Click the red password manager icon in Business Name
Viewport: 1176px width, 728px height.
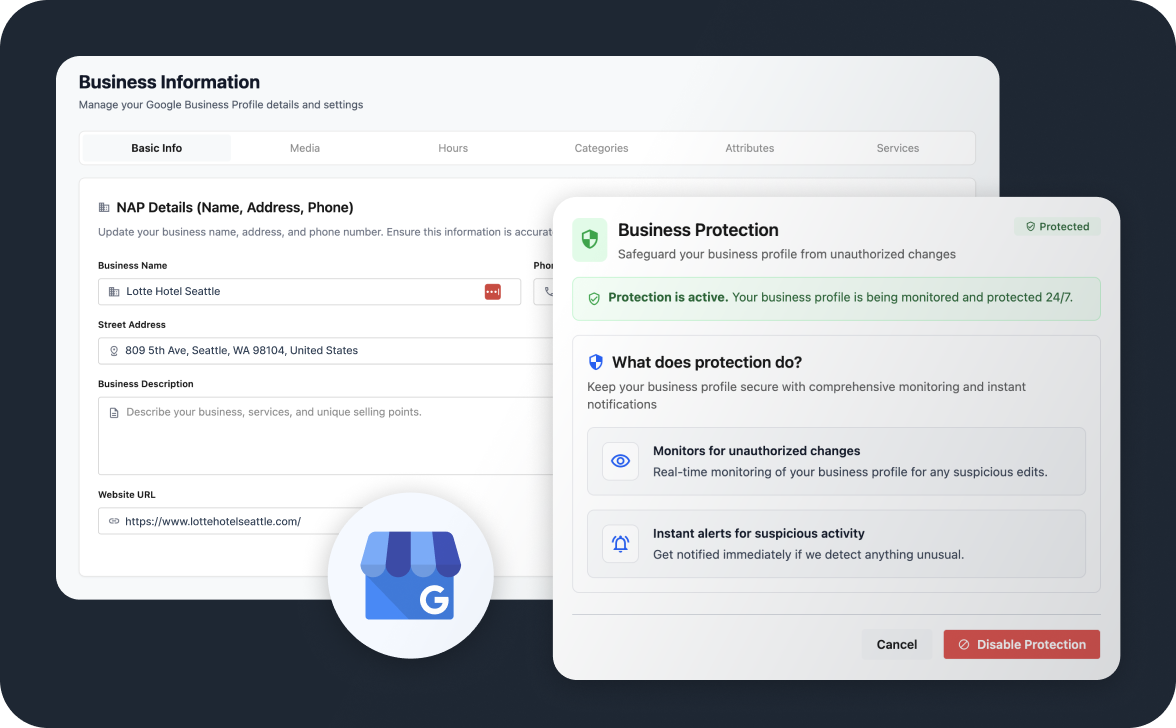pos(492,291)
